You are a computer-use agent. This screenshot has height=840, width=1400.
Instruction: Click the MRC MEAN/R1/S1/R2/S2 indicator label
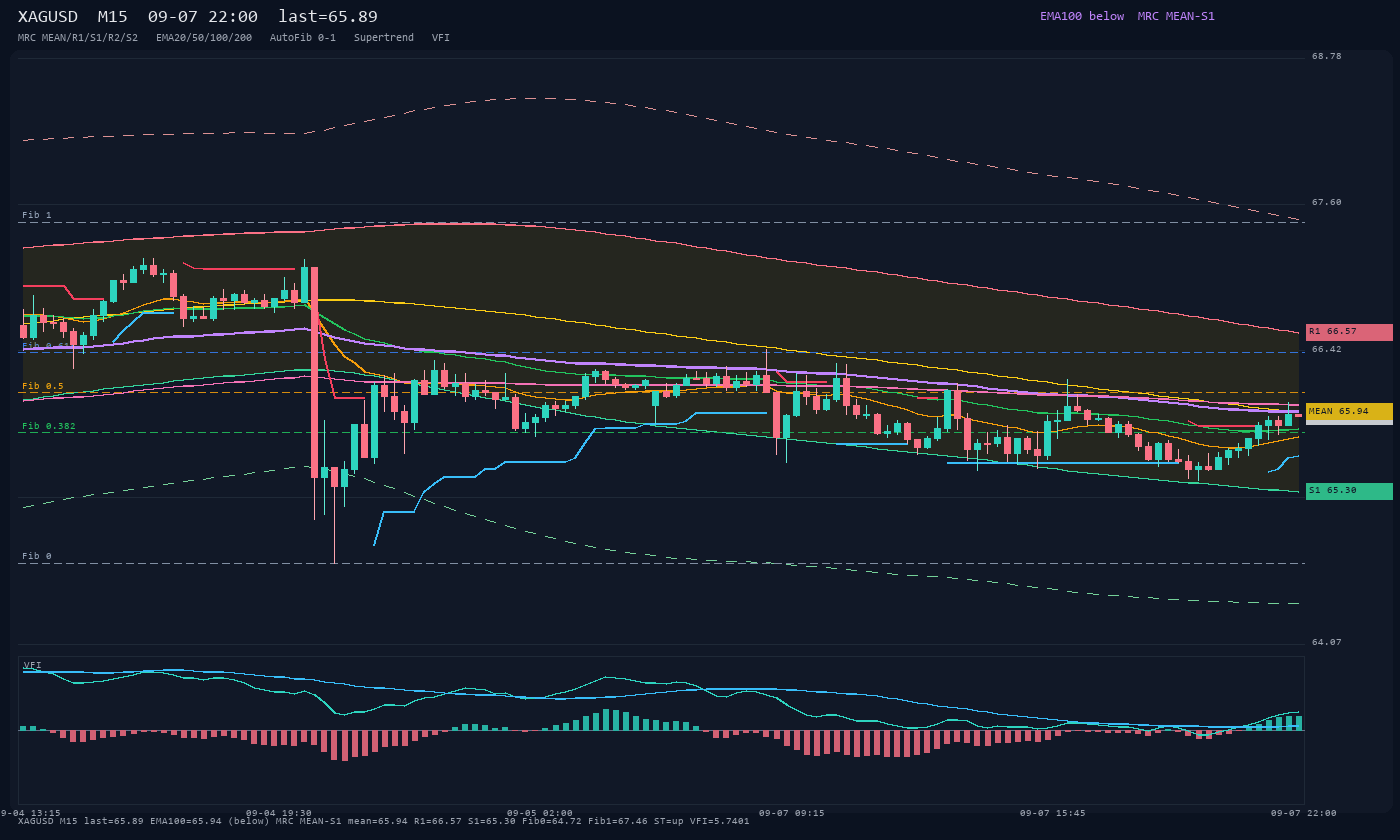click(78, 38)
